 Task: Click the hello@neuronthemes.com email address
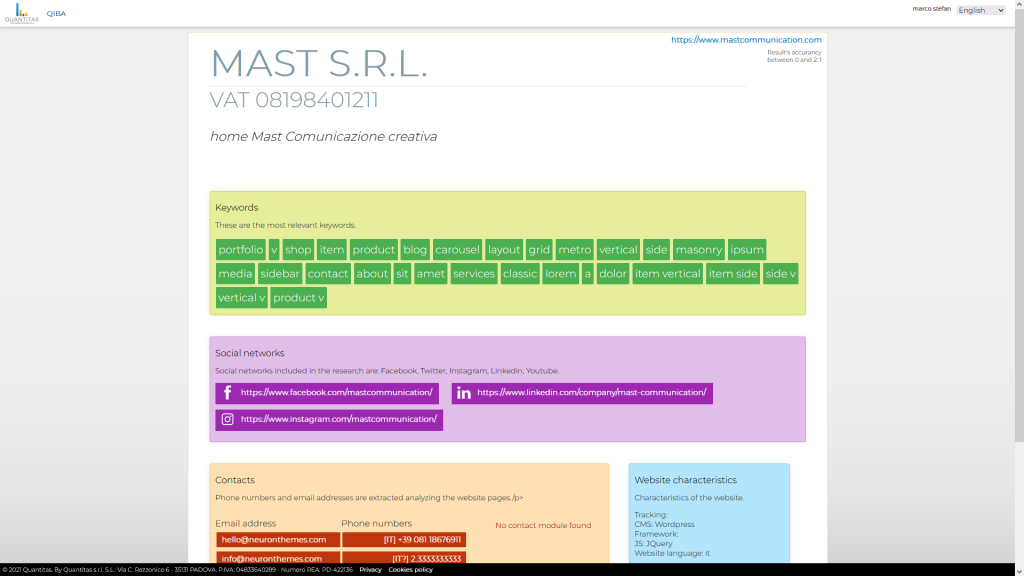(x=278, y=539)
